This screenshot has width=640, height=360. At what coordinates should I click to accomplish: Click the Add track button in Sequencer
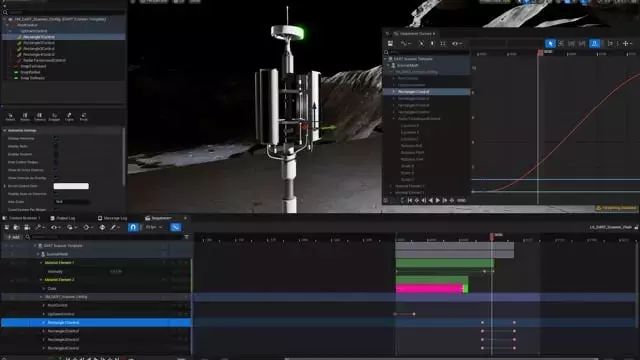coord(13,237)
